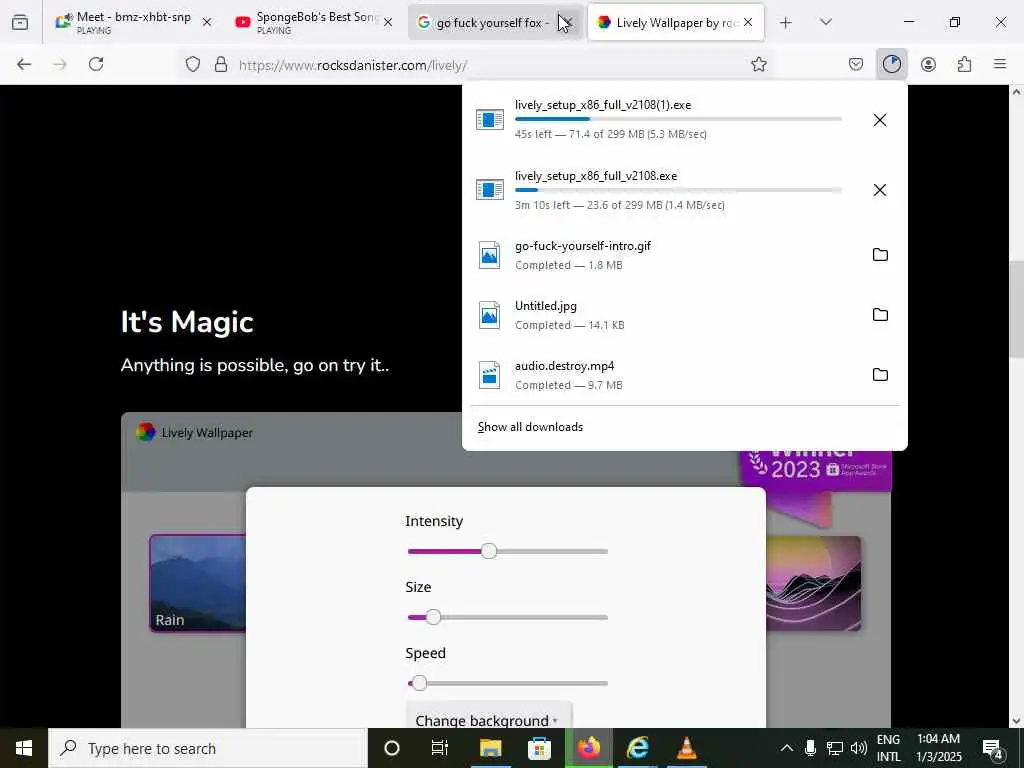Screen dimensions: 1024x768
Task: Toggle the Downloads toolbar button
Action: pos(891,64)
